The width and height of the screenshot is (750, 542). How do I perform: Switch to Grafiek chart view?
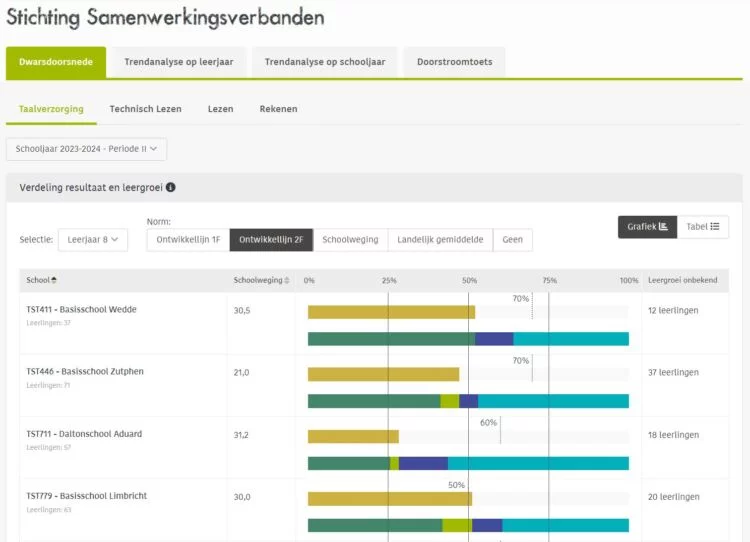(x=647, y=227)
